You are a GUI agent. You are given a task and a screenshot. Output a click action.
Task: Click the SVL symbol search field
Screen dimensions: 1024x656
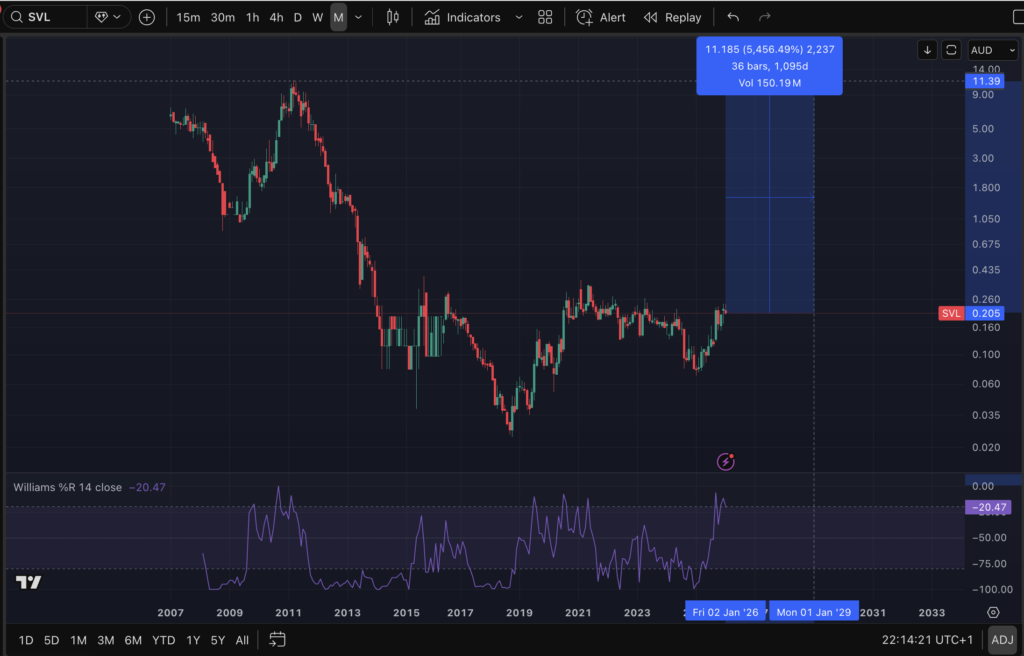[45, 17]
